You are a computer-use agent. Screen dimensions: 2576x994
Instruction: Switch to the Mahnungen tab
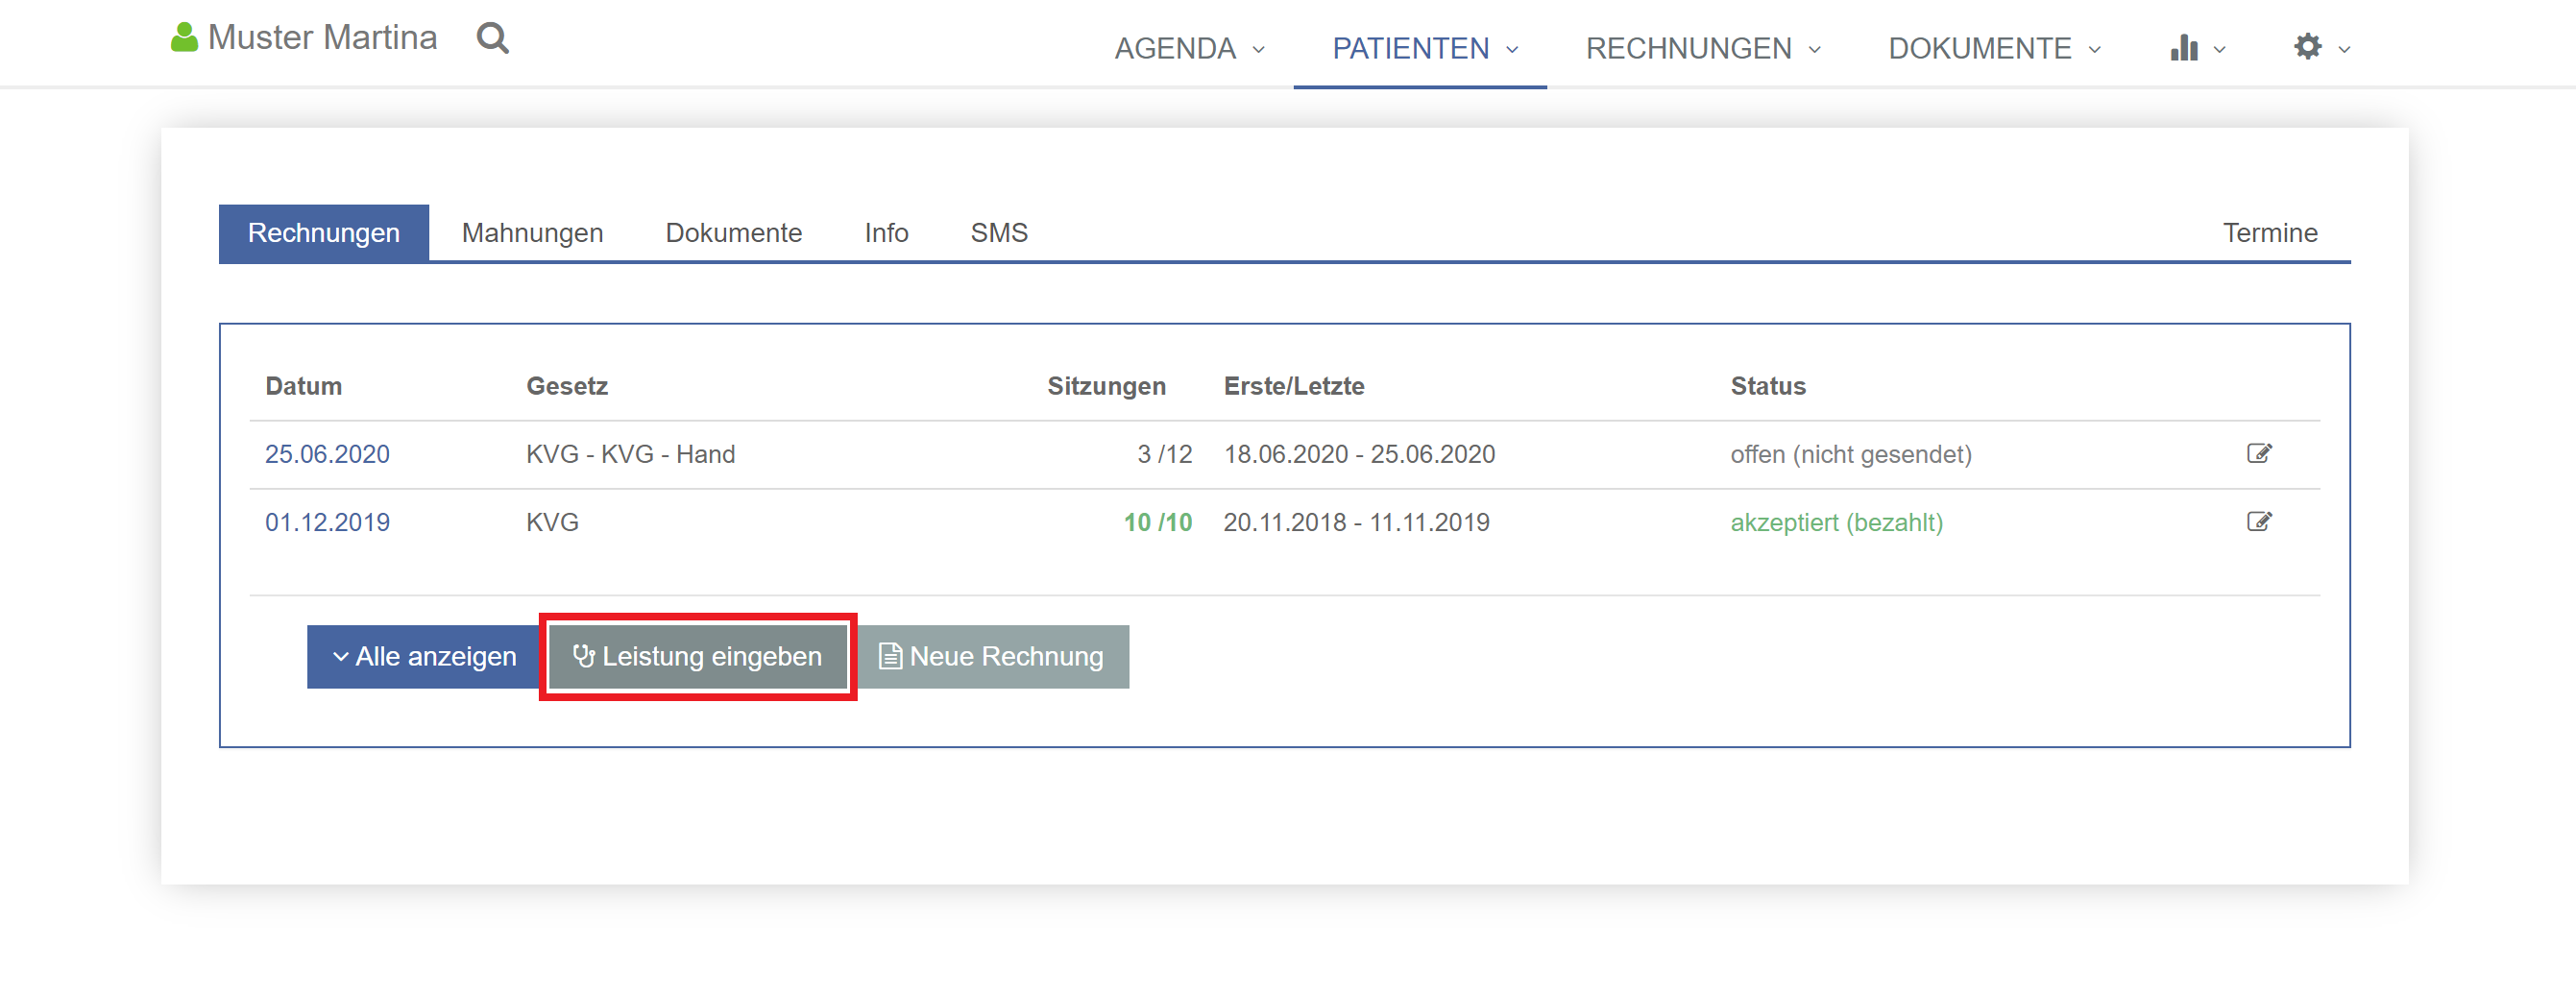click(x=532, y=233)
